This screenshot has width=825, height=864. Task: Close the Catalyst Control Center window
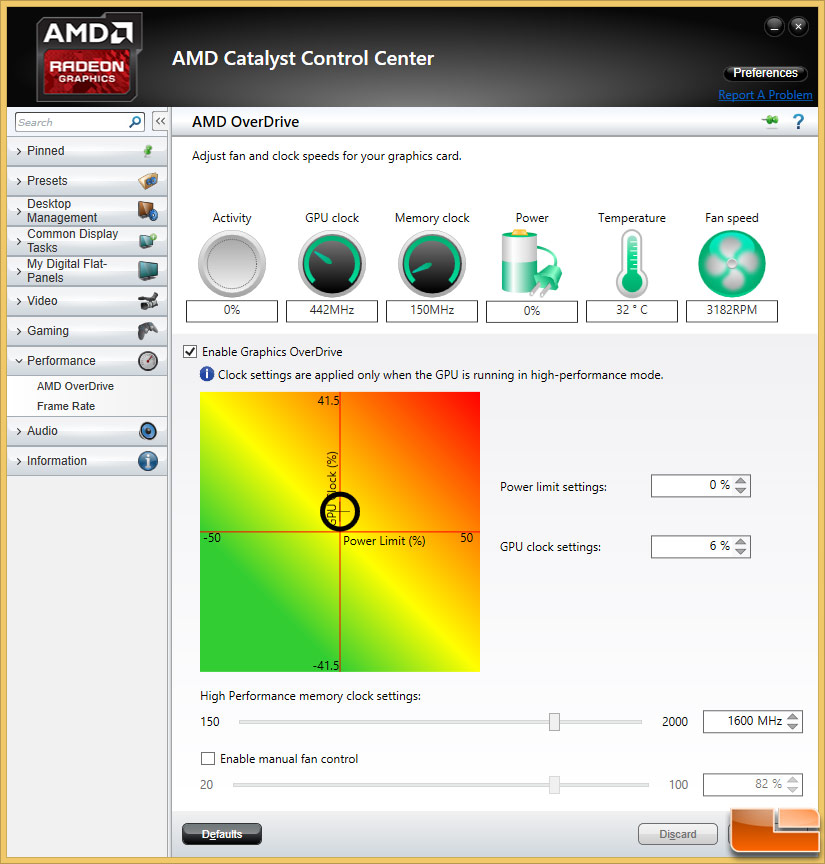click(798, 26)
